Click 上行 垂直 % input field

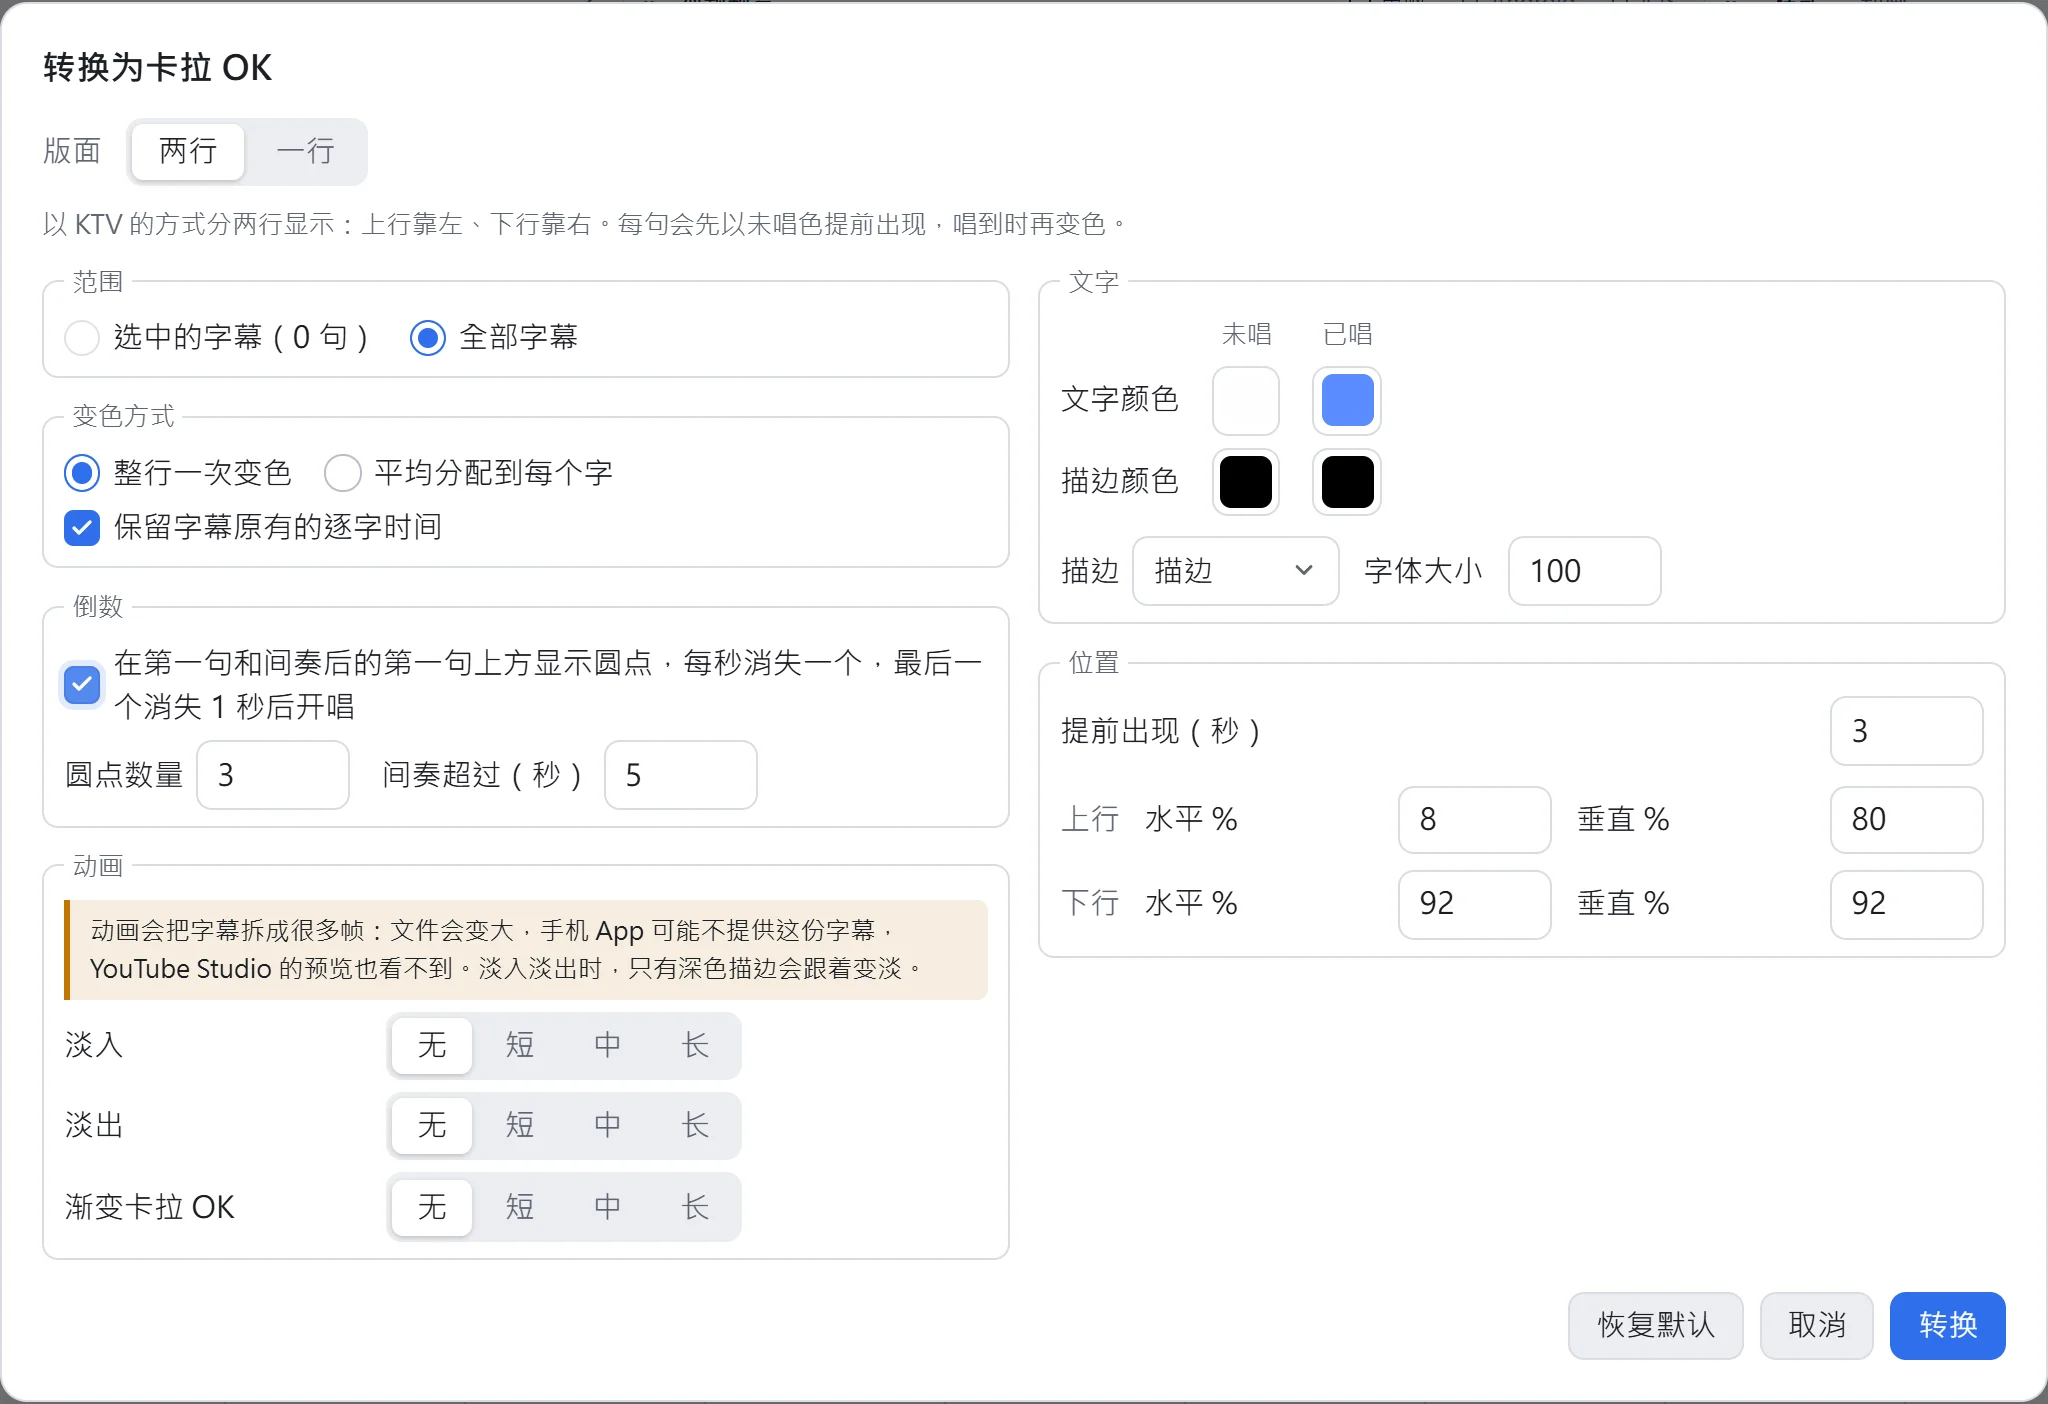pyautogui.click(x=1907, y=820)
